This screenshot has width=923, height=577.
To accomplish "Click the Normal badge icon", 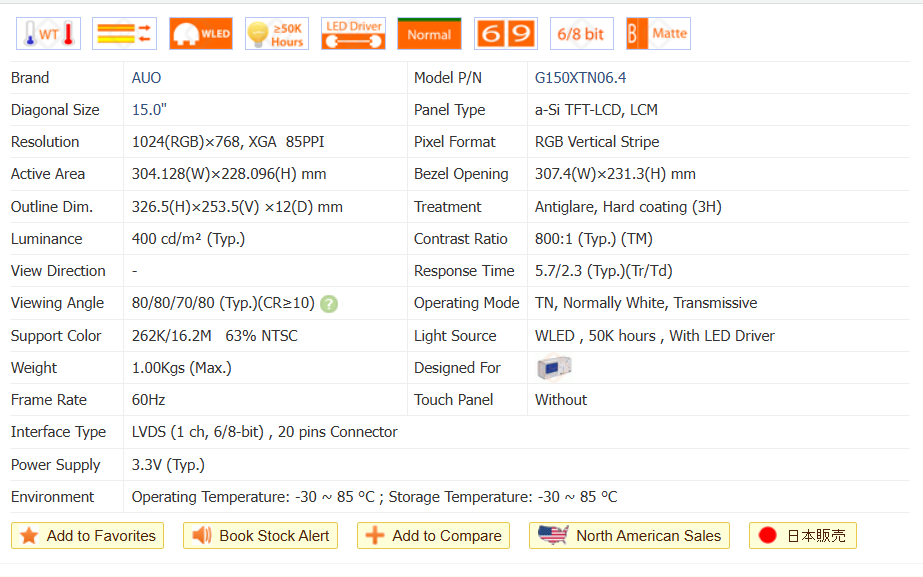I will pos(429,34).
